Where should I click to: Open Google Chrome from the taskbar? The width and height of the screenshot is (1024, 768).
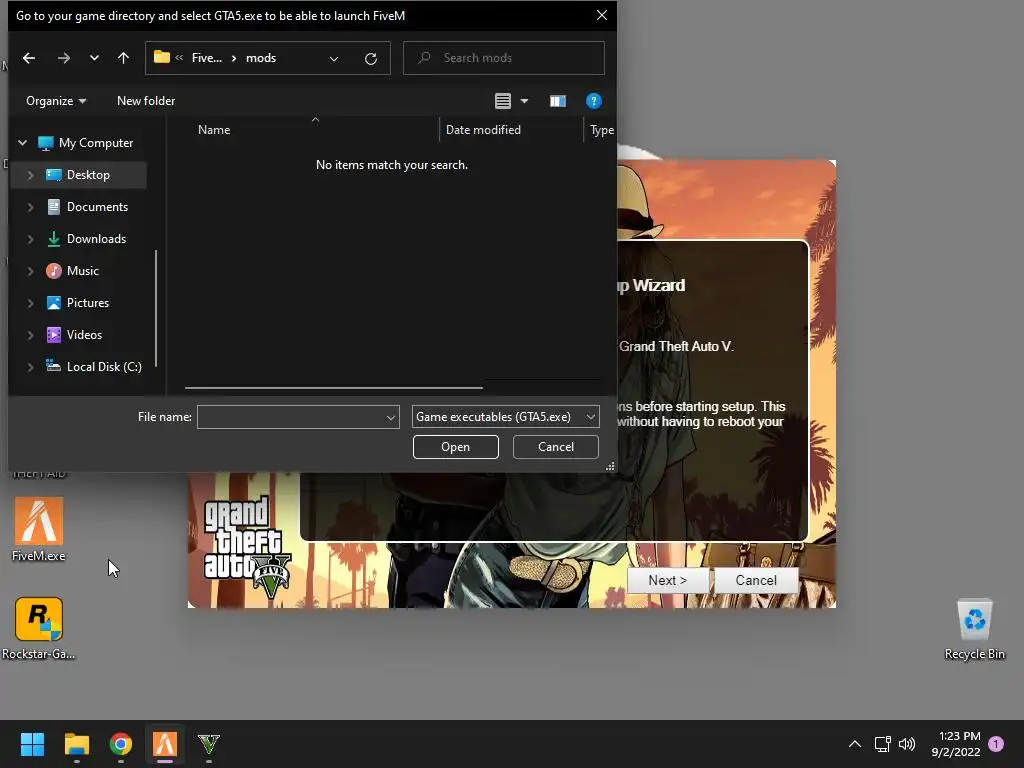pyautogui.click(x=121, y=744)
